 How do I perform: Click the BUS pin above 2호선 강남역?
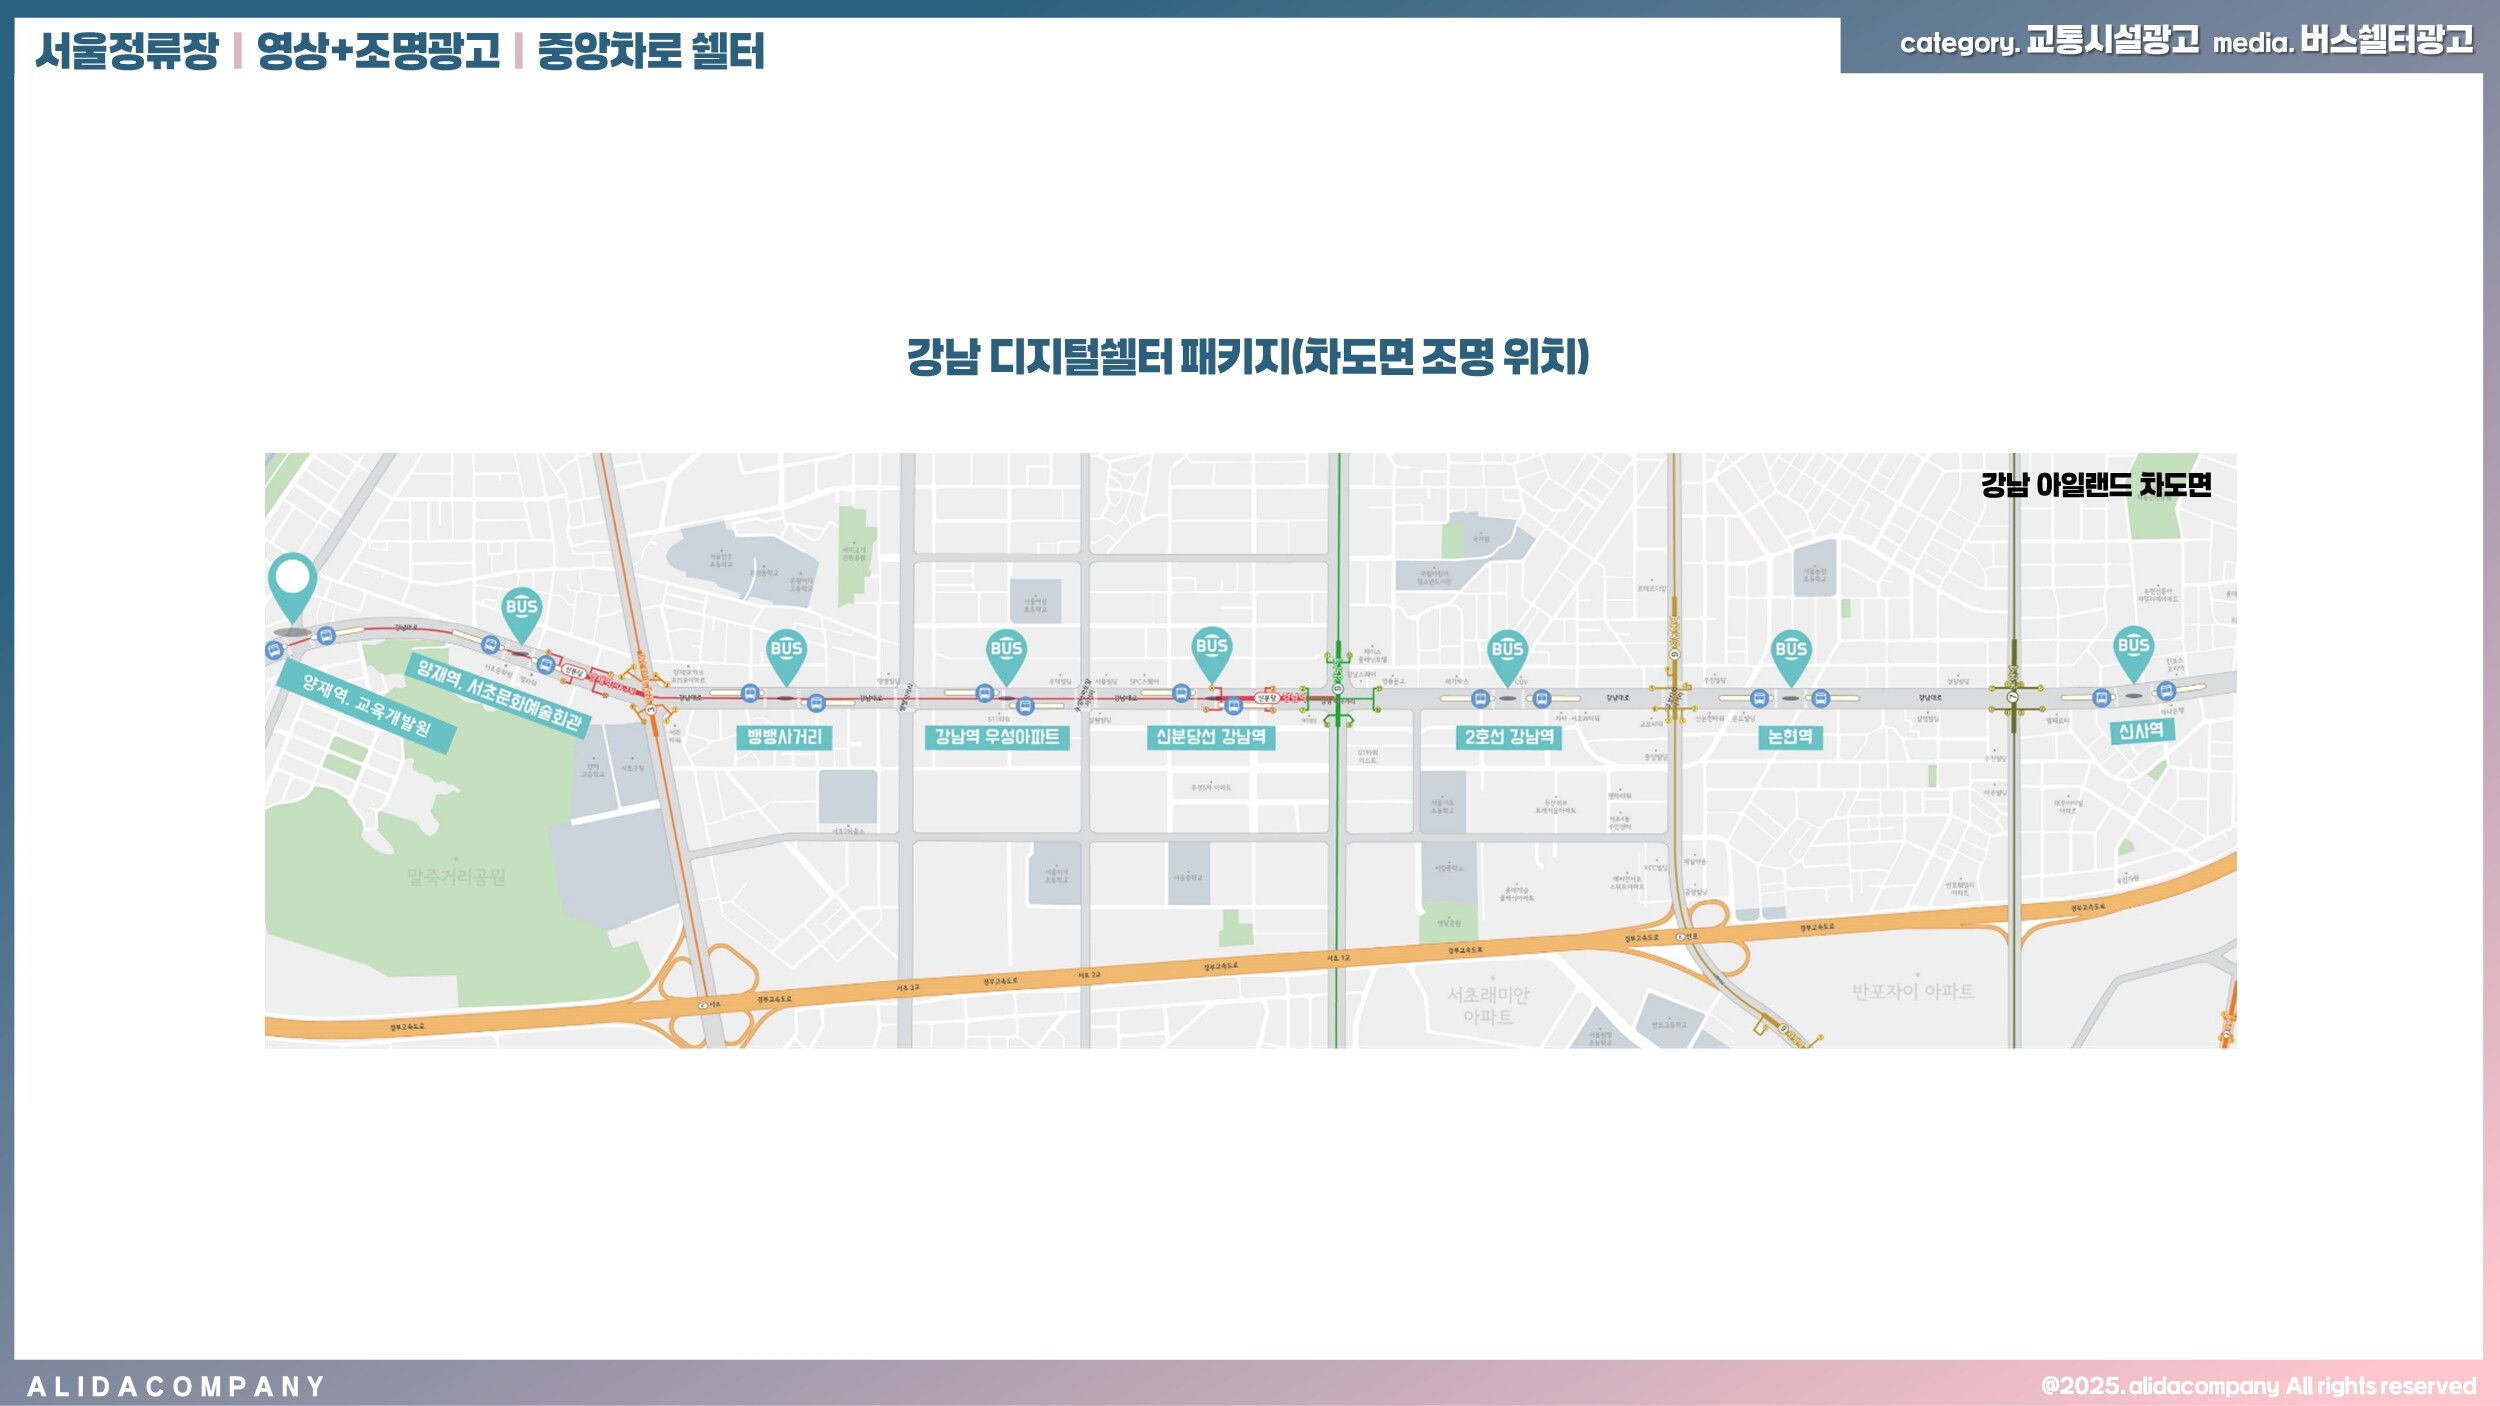tap(1507, 650)
